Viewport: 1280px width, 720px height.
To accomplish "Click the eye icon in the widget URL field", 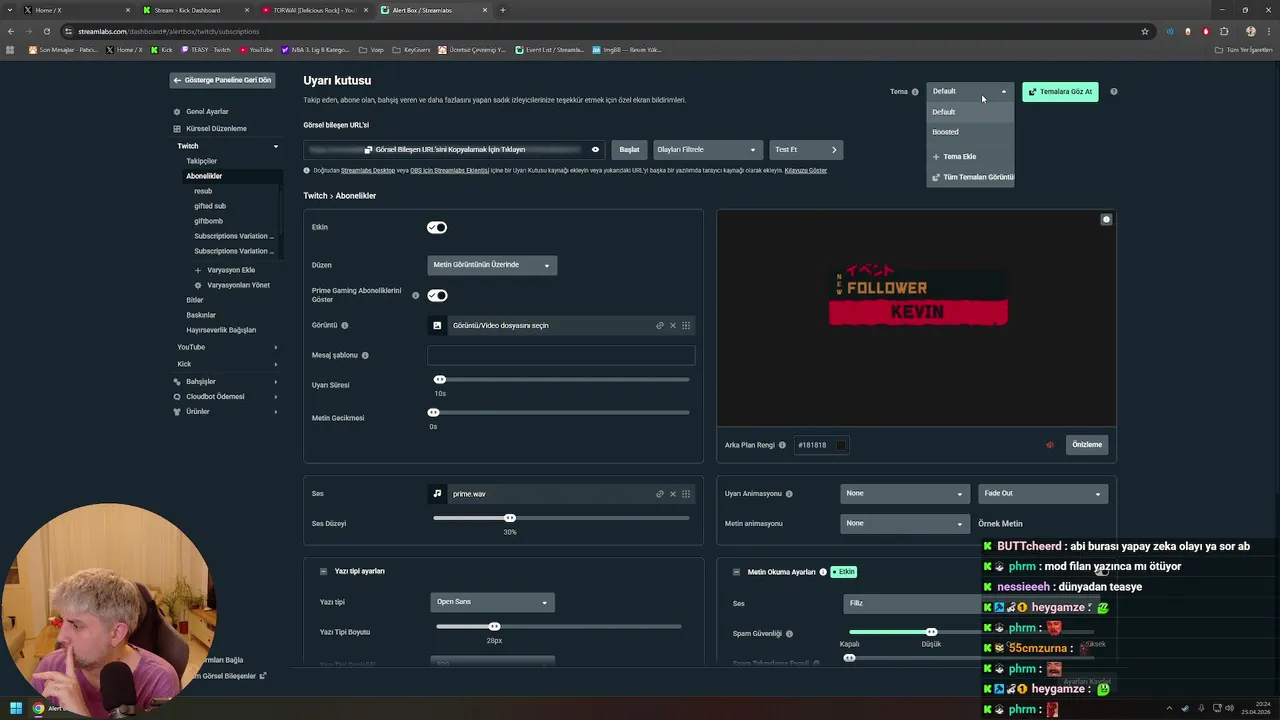I will pos(595,150).
